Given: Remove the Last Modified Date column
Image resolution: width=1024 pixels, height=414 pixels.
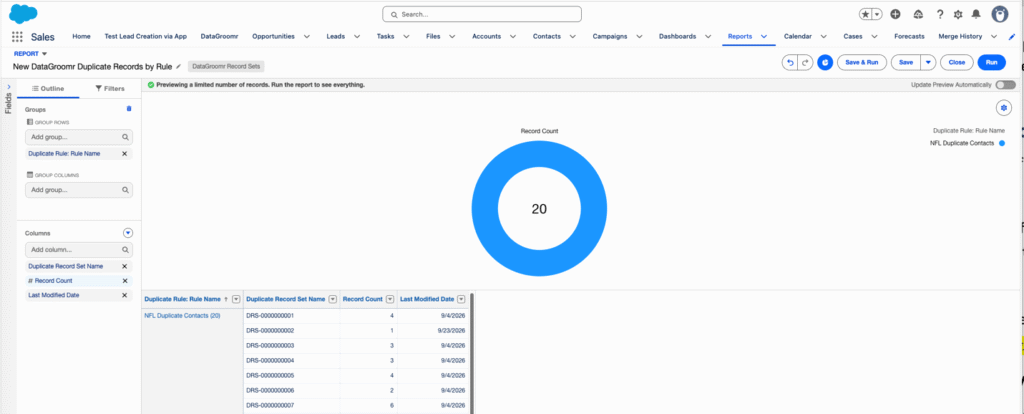Looking at the screenshot, I should 125,295.
